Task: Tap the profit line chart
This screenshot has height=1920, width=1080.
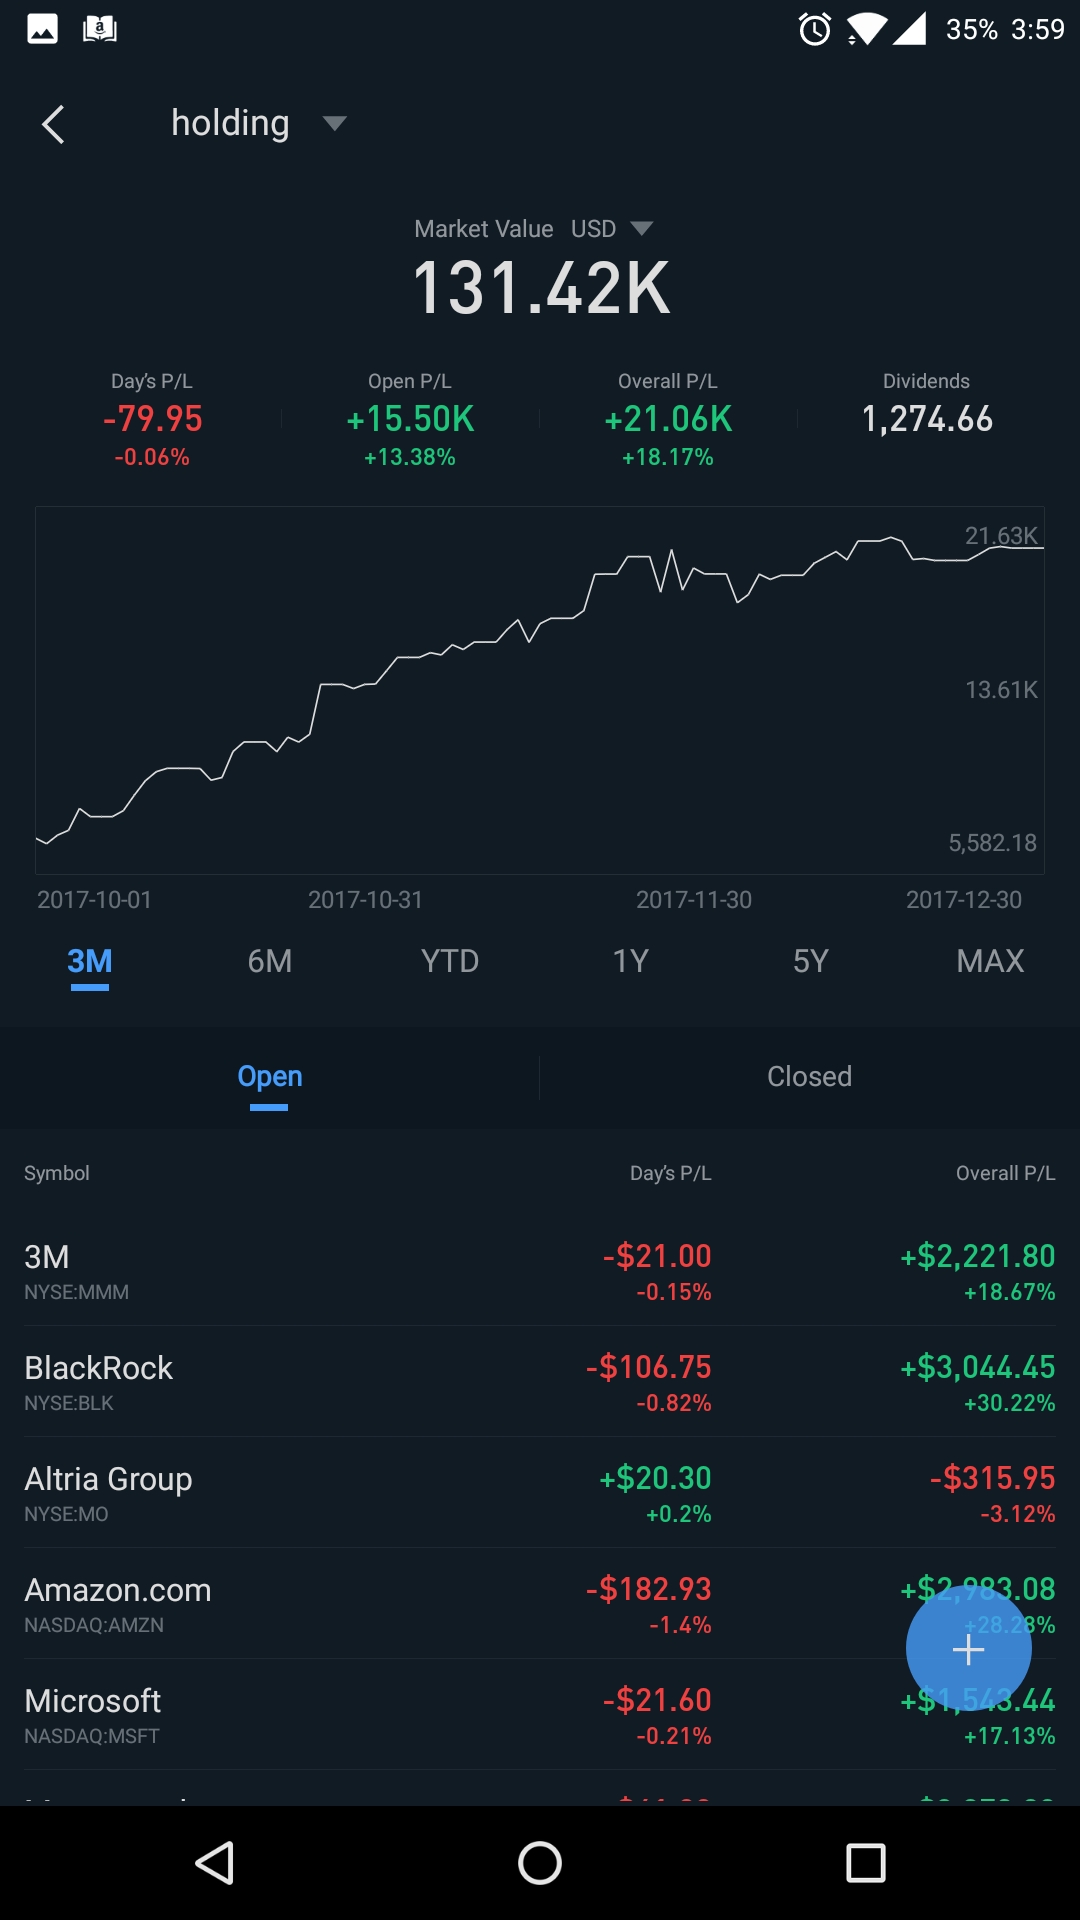Action: tap(540, 690)
